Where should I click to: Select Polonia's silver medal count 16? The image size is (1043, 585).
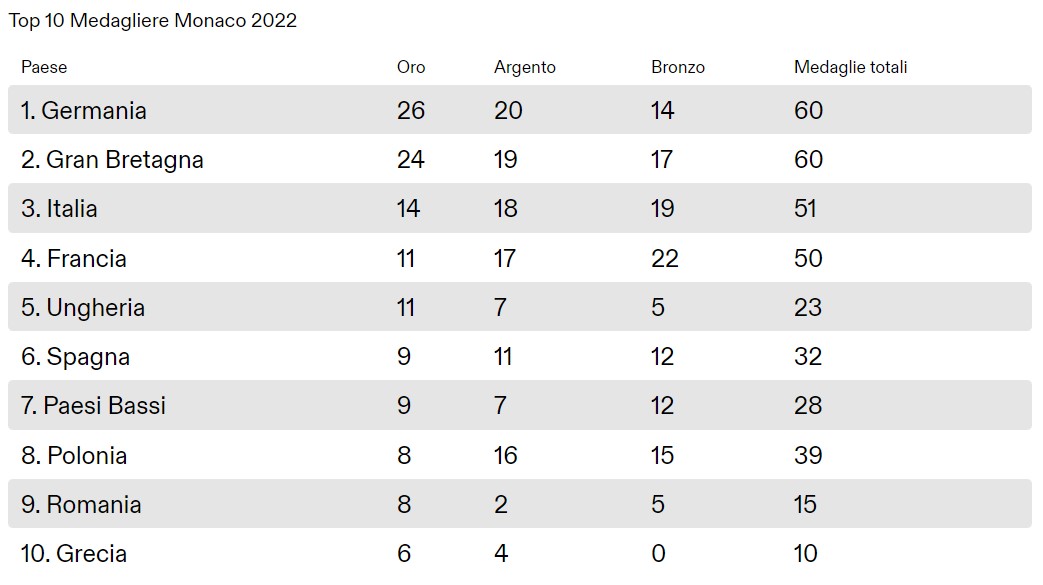tap(506, 456)
